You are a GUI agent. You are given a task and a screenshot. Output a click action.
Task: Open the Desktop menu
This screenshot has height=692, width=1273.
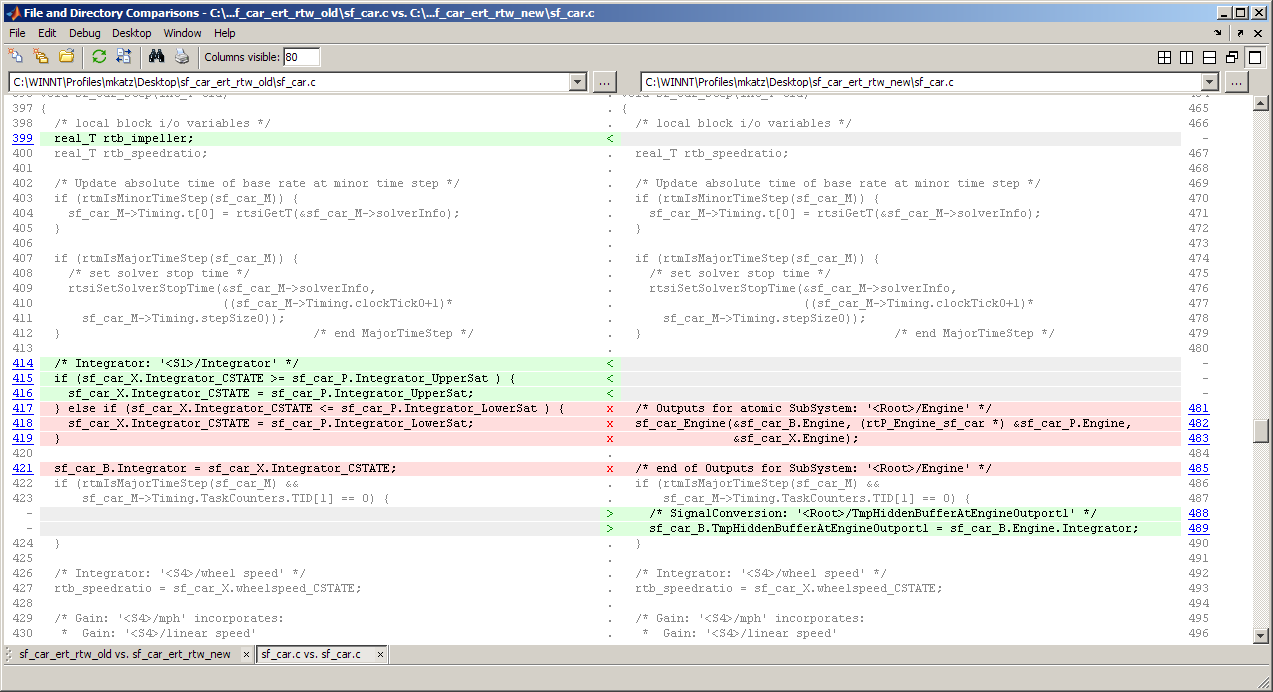[132, 33]
